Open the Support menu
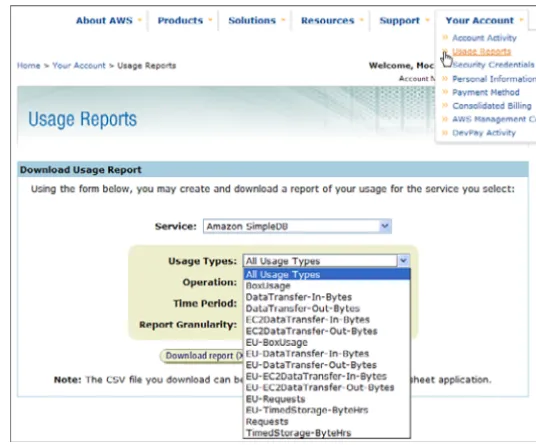The width and height of the screenshot is (536, 445). [399, 21]
